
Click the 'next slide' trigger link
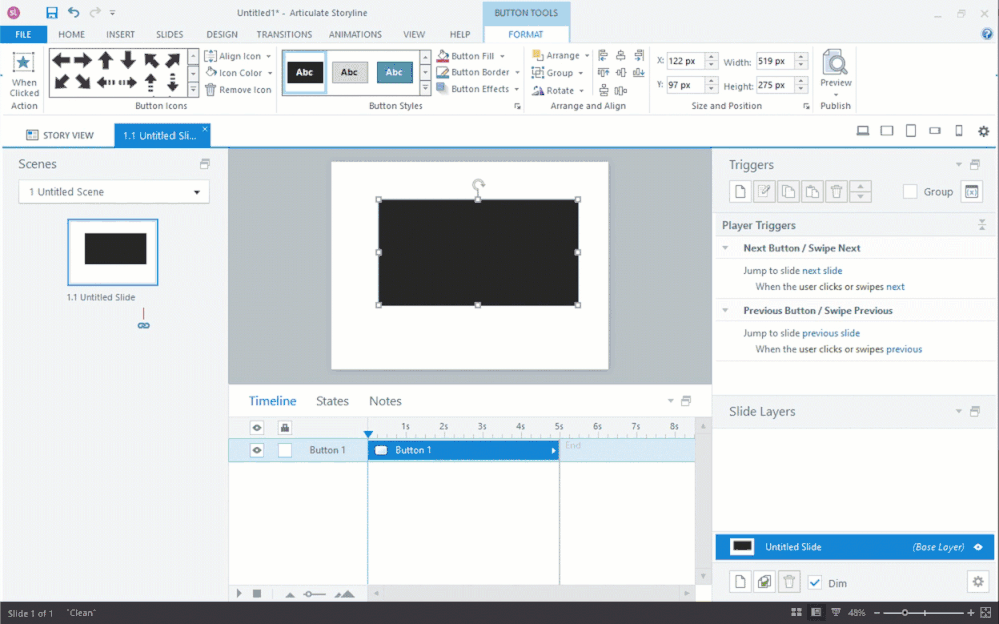coord(822,271)
